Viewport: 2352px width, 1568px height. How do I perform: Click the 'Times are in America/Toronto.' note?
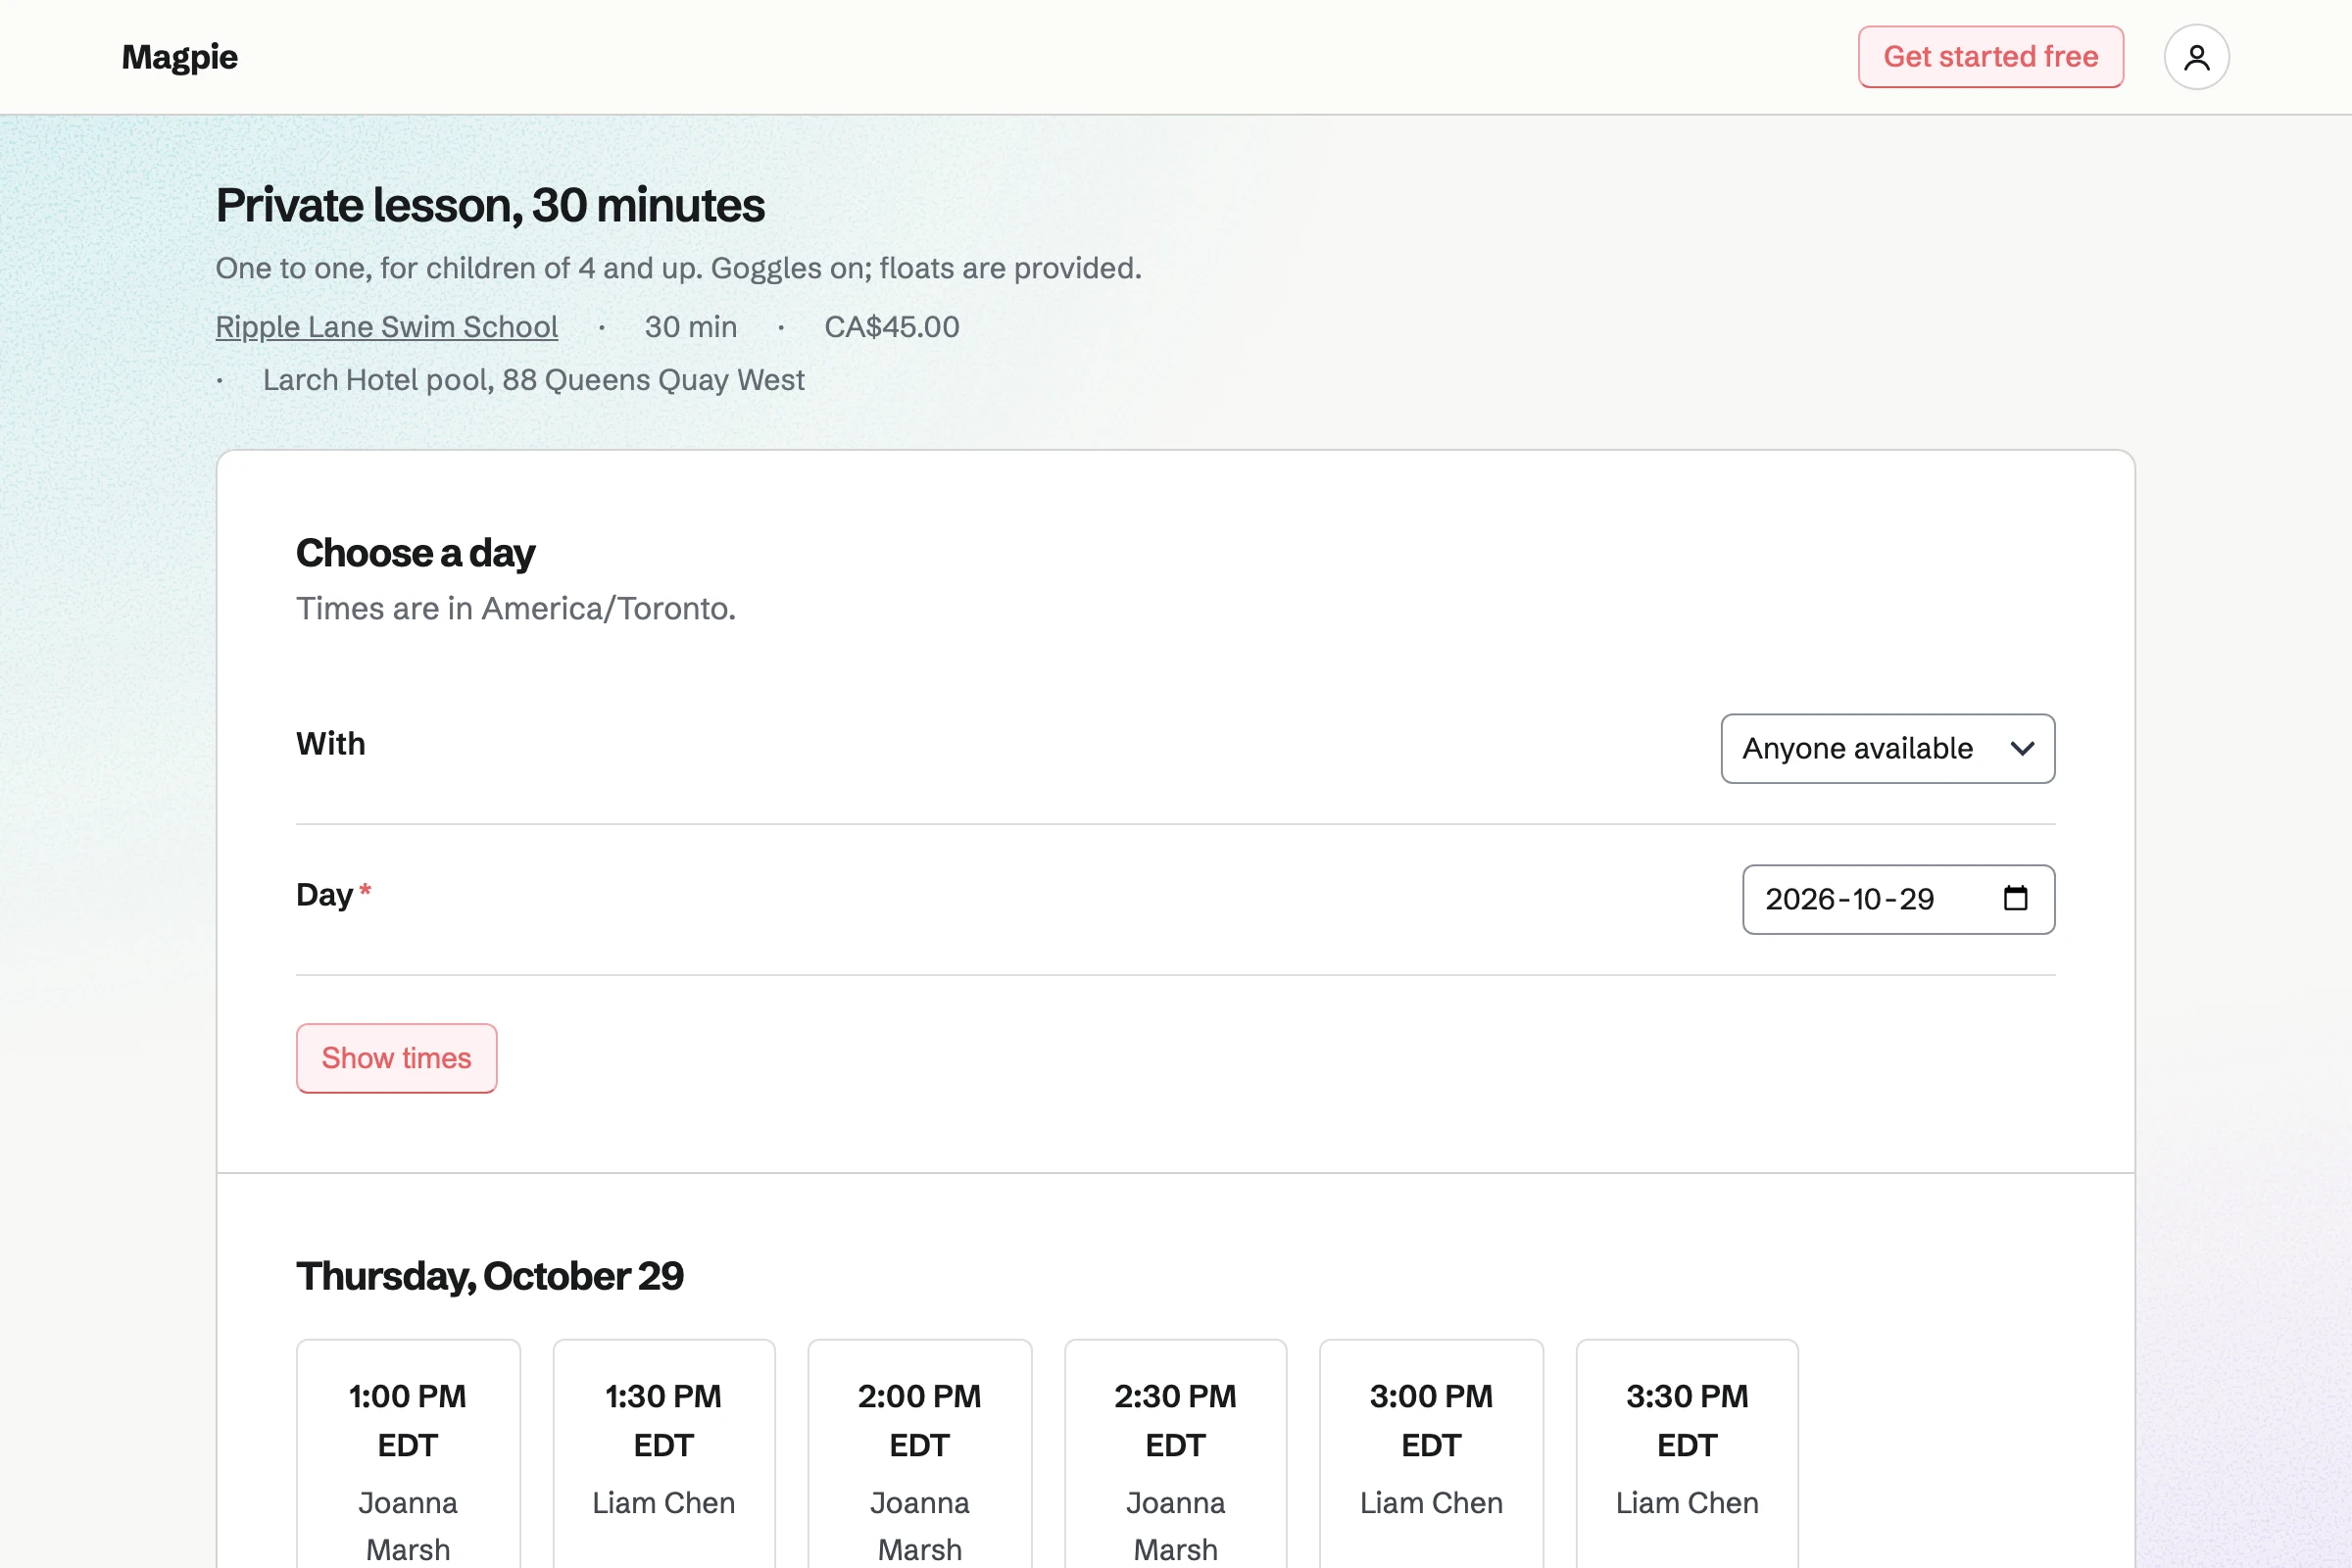click(x=516, y=608)
